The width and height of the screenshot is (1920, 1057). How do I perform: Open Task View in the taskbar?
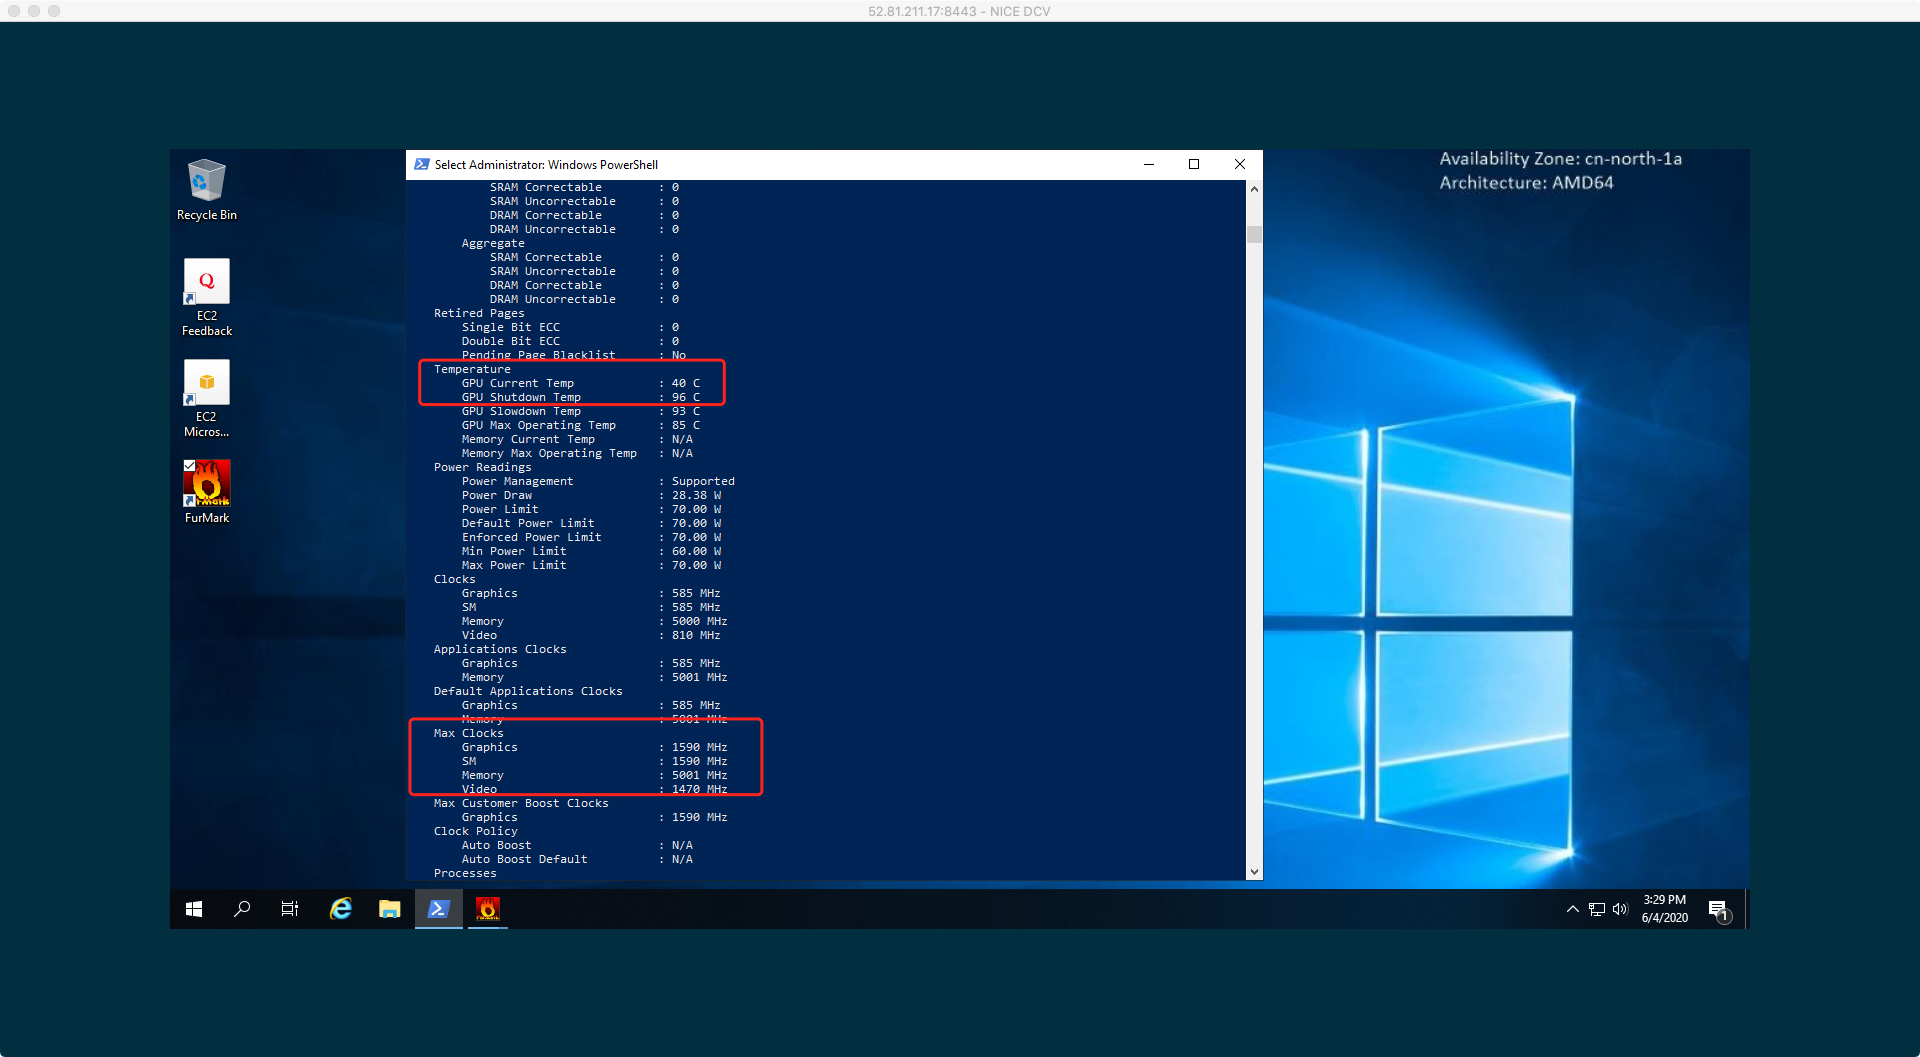[x=290, y=909]
